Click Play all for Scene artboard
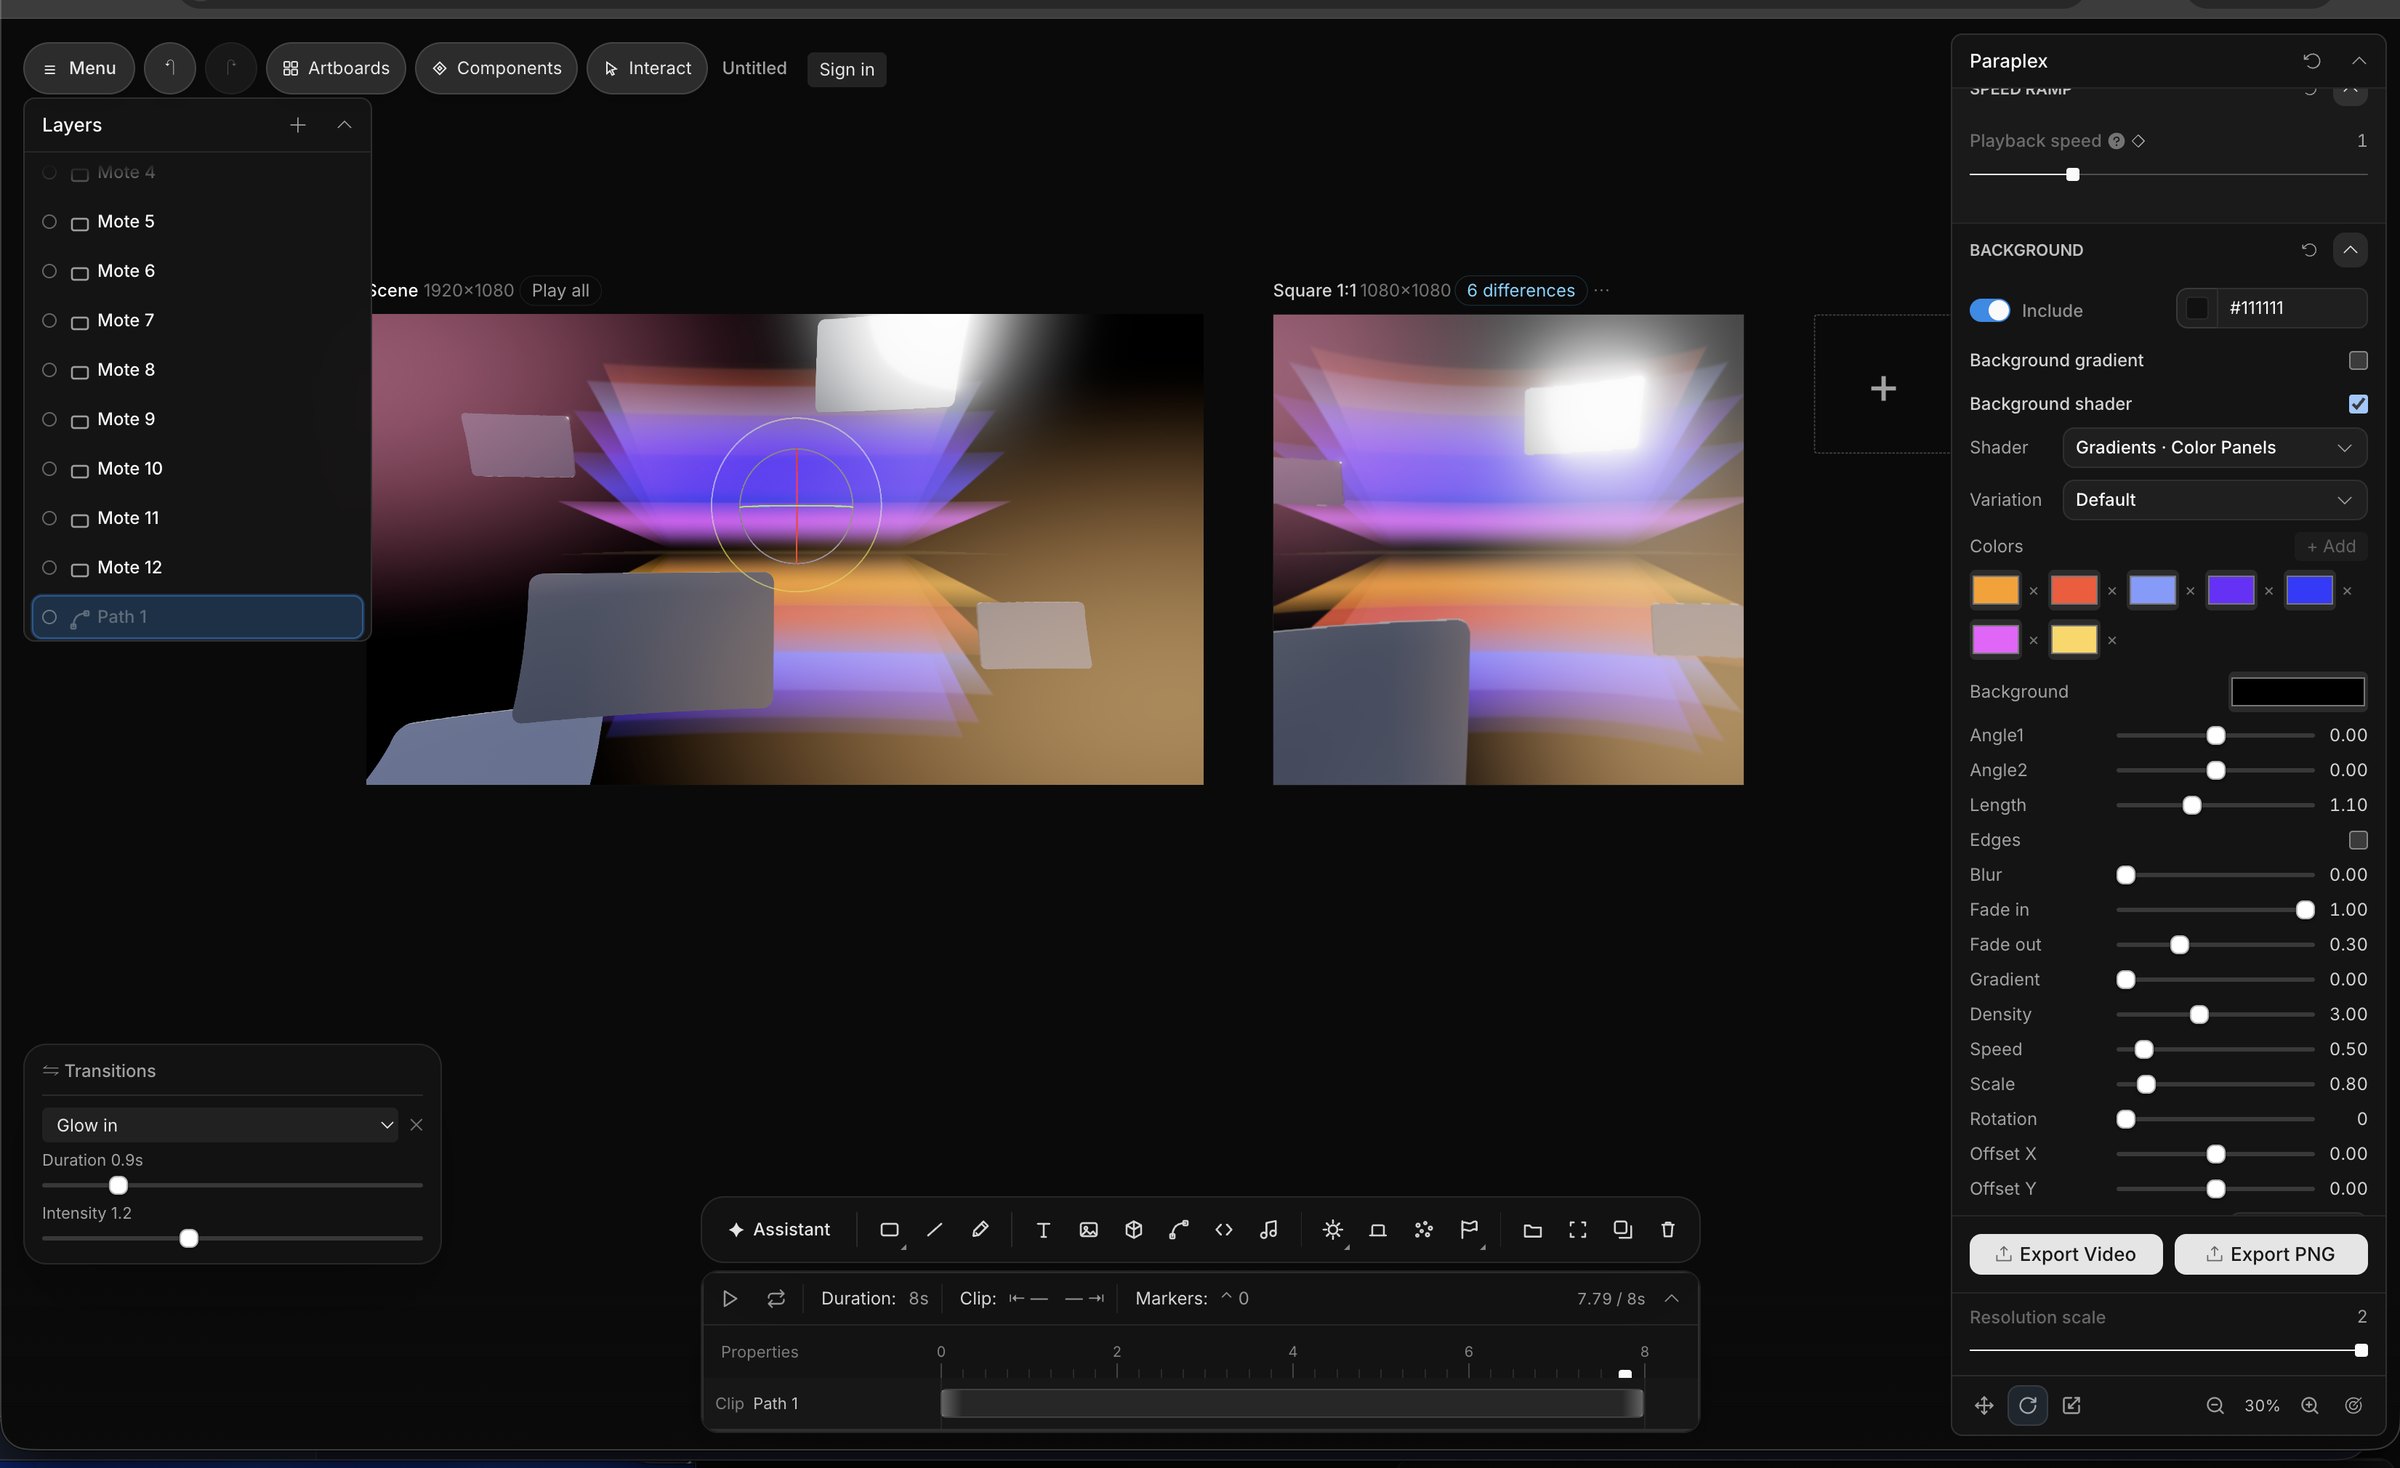Image resolution: width=2400 pixels, height=1468 pixels. pos(560,290)
